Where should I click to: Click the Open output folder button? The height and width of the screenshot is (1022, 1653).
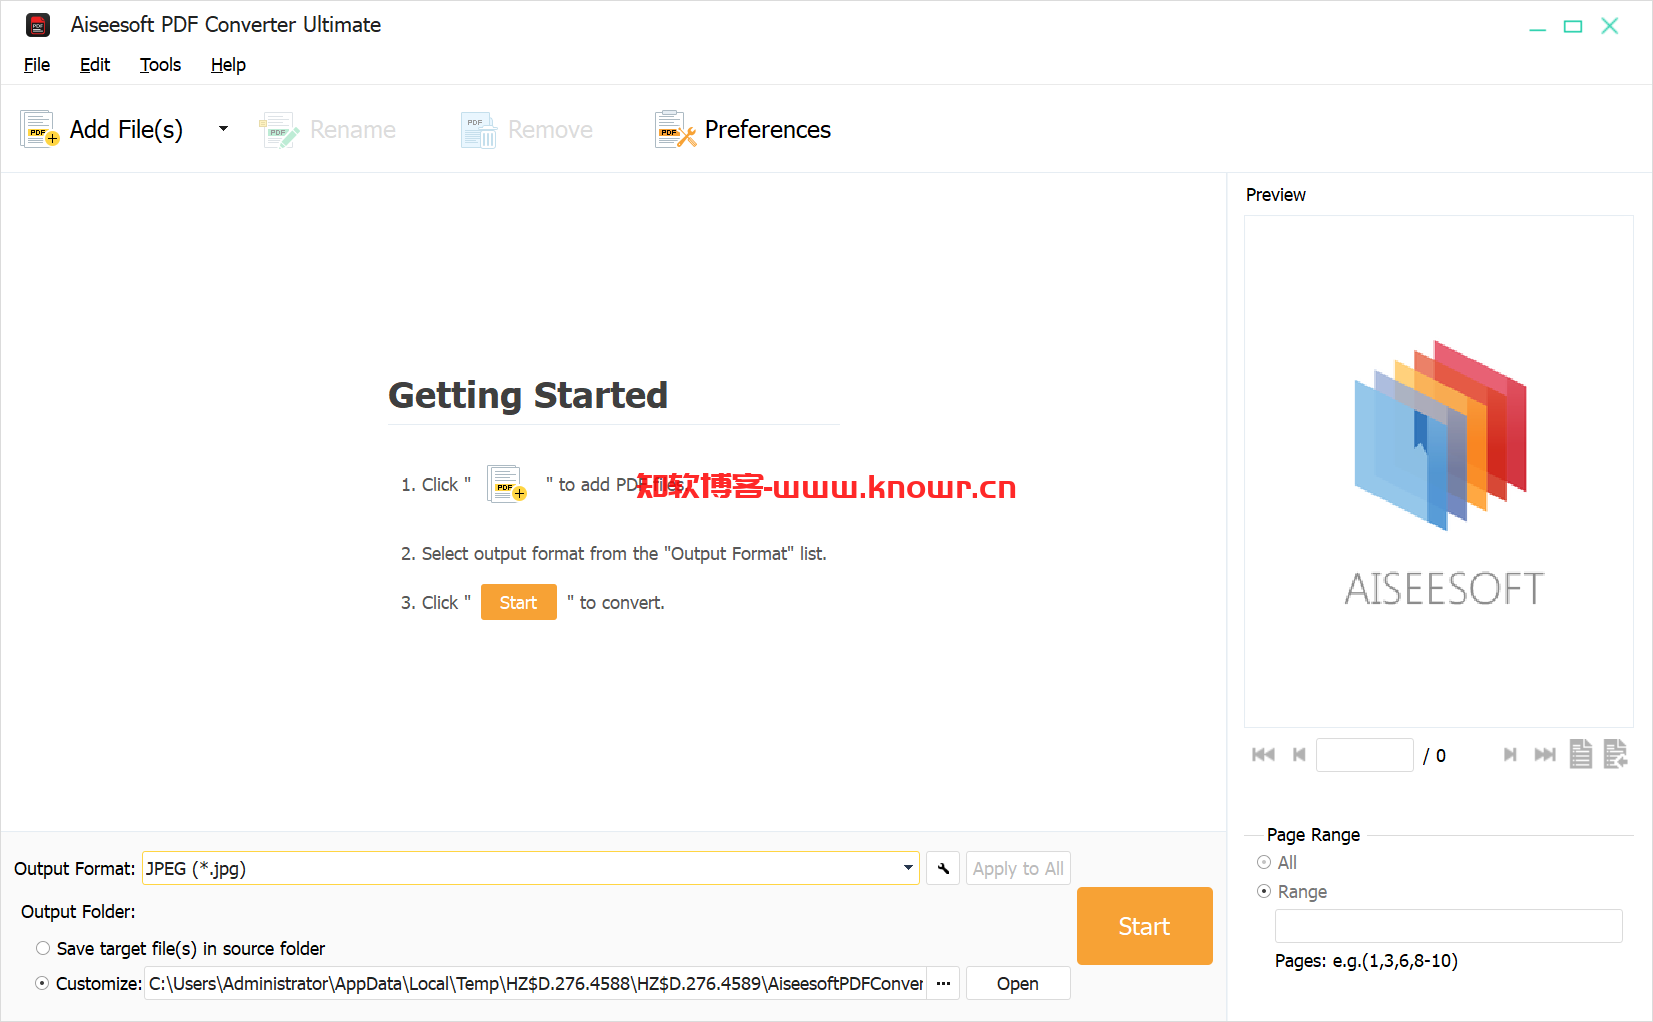coord(1018,983)
